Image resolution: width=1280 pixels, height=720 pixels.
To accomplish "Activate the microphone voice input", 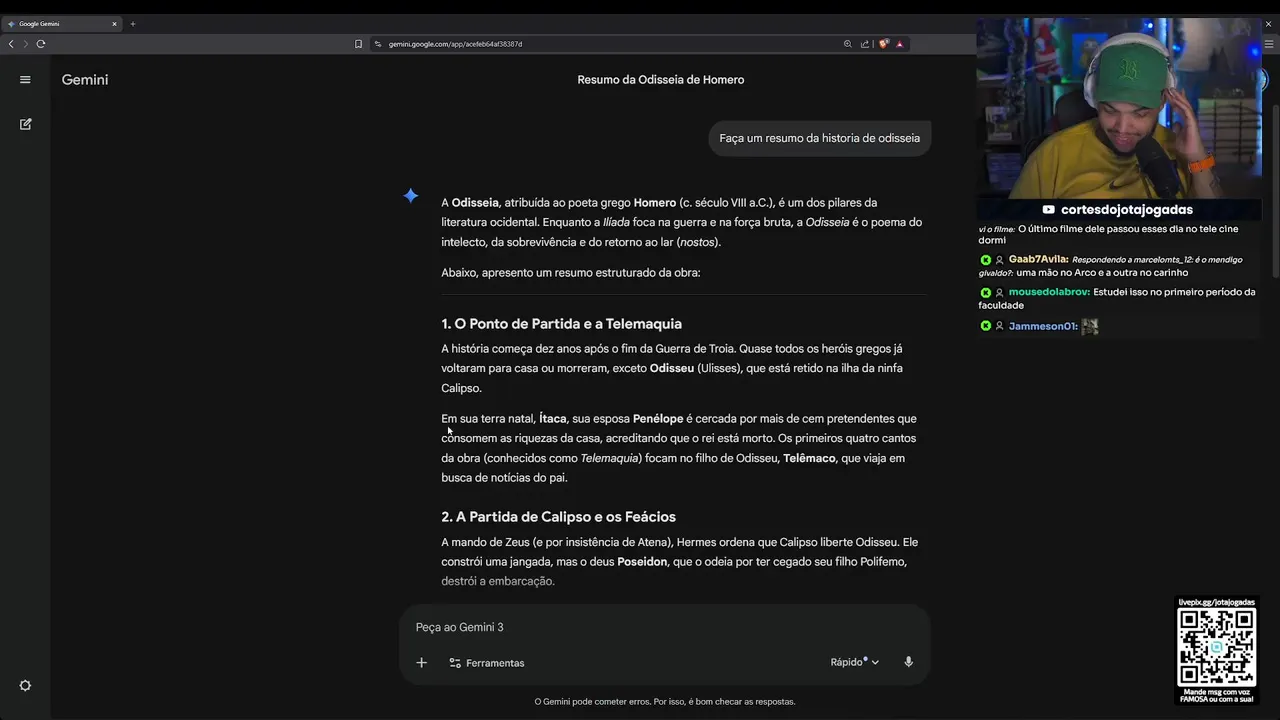I will pyautogui.click(x=908, y=662).
